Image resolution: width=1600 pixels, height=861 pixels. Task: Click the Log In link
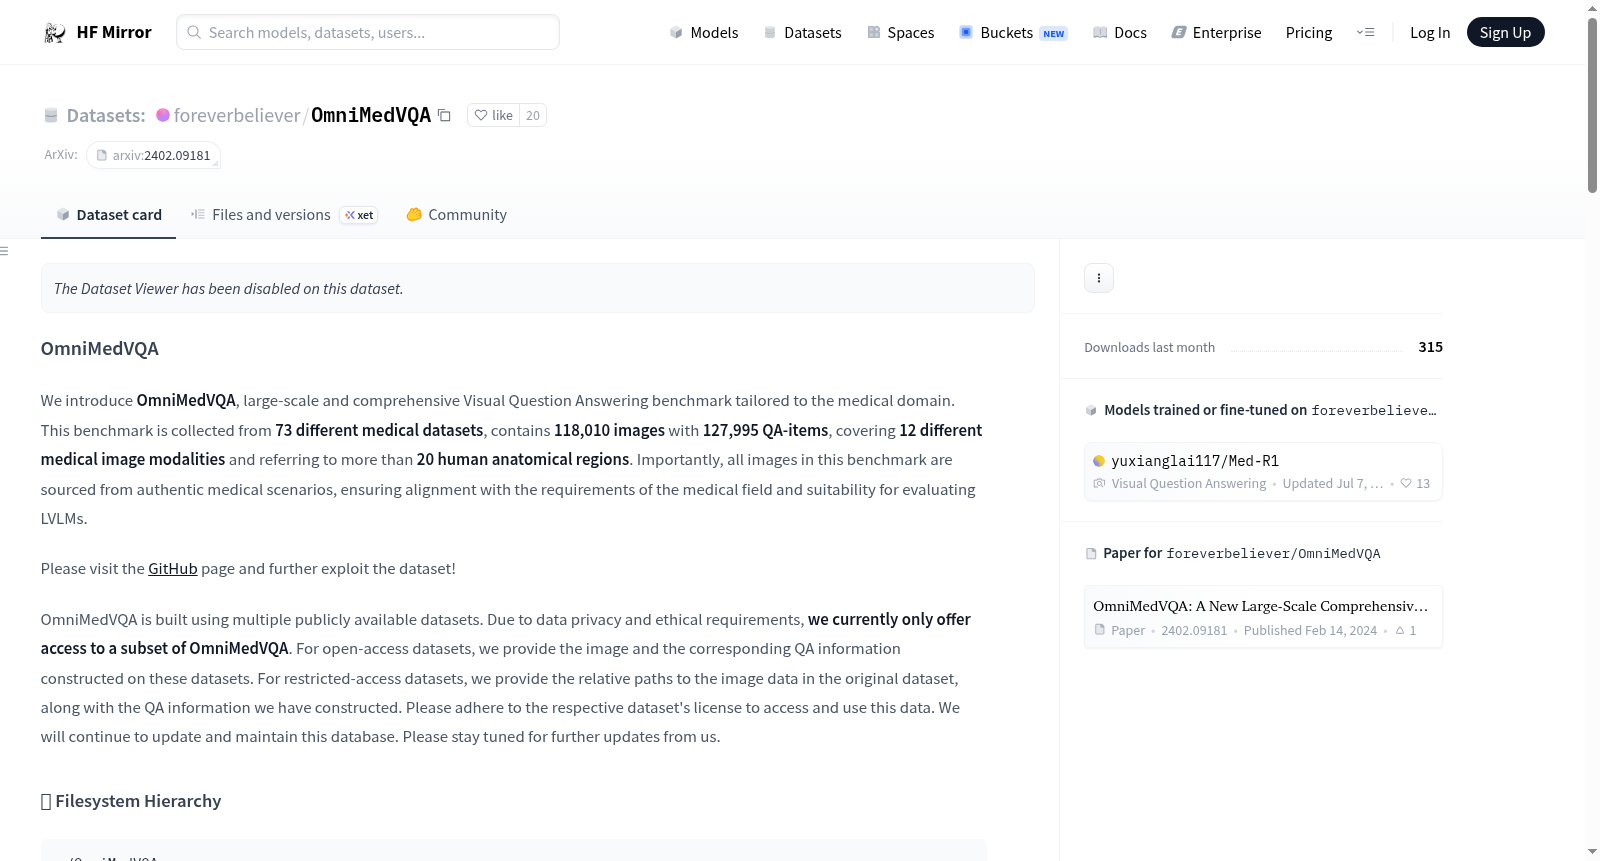[x=1430, y=32]
